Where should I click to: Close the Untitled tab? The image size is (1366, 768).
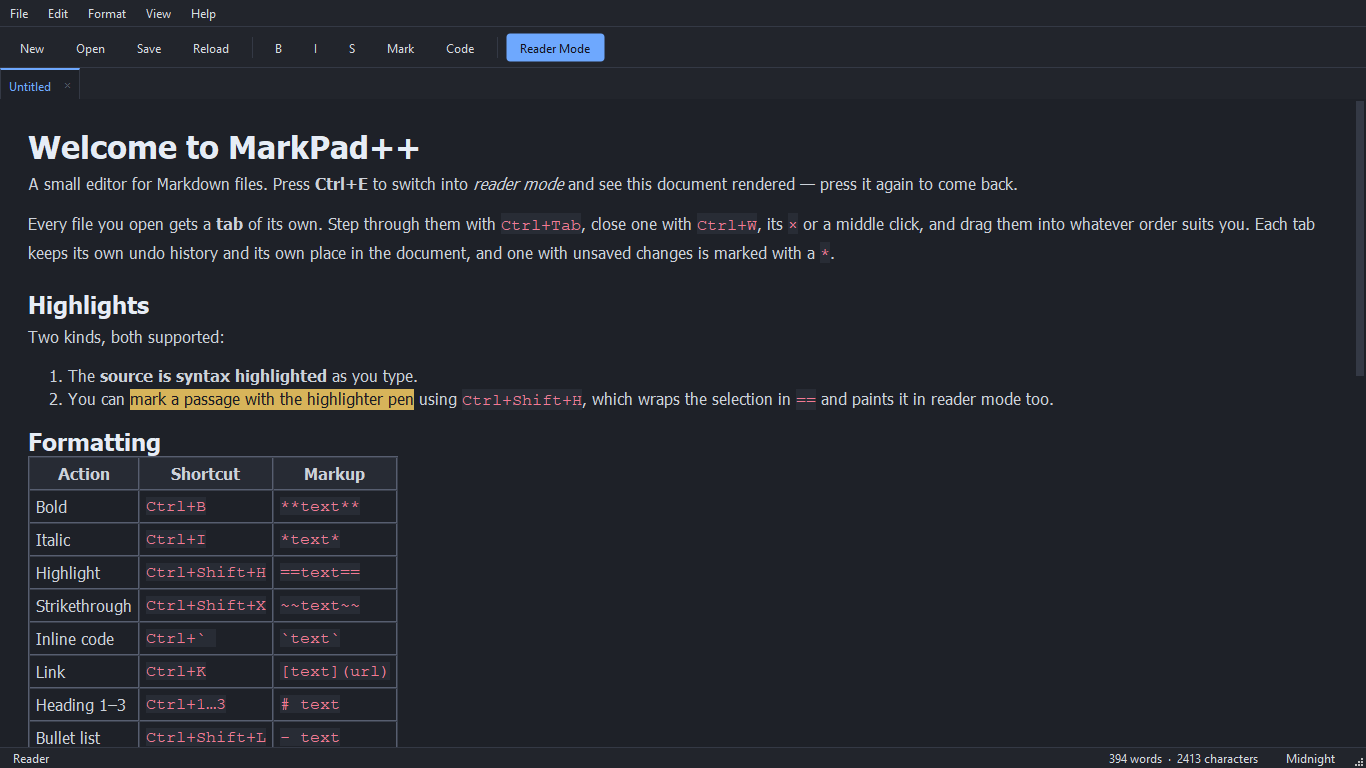[68, 86]
